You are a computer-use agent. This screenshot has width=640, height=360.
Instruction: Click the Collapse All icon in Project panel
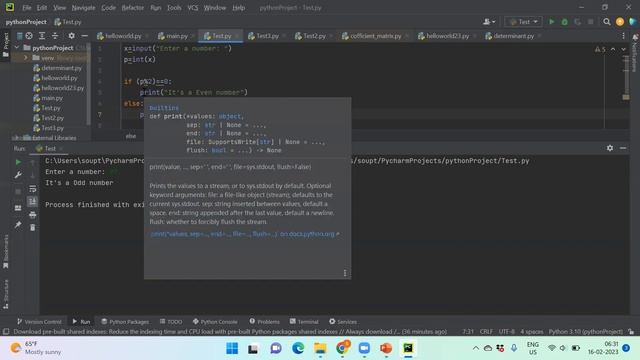pos(55,36)
